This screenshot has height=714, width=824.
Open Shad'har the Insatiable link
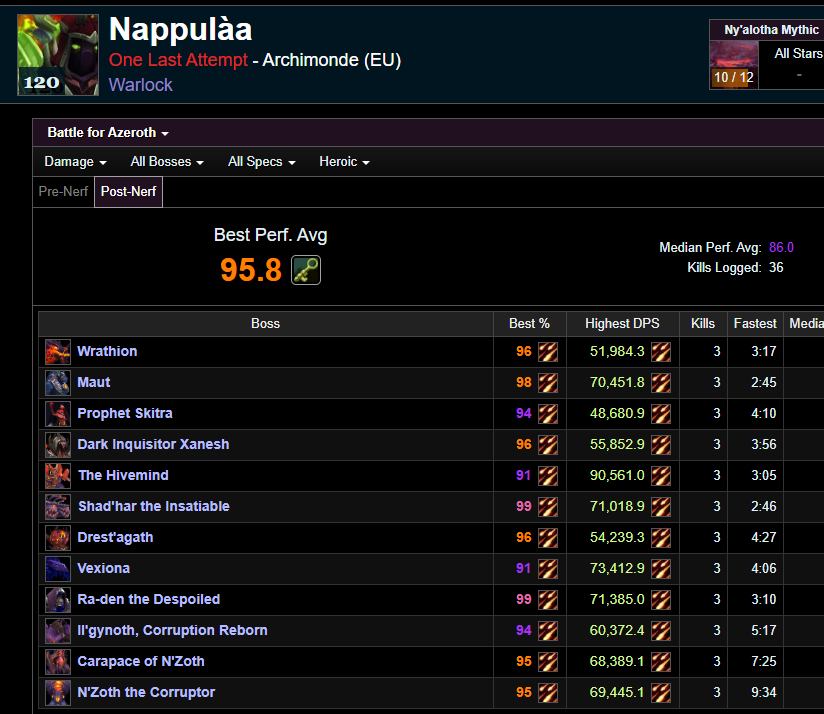point(154,506)
